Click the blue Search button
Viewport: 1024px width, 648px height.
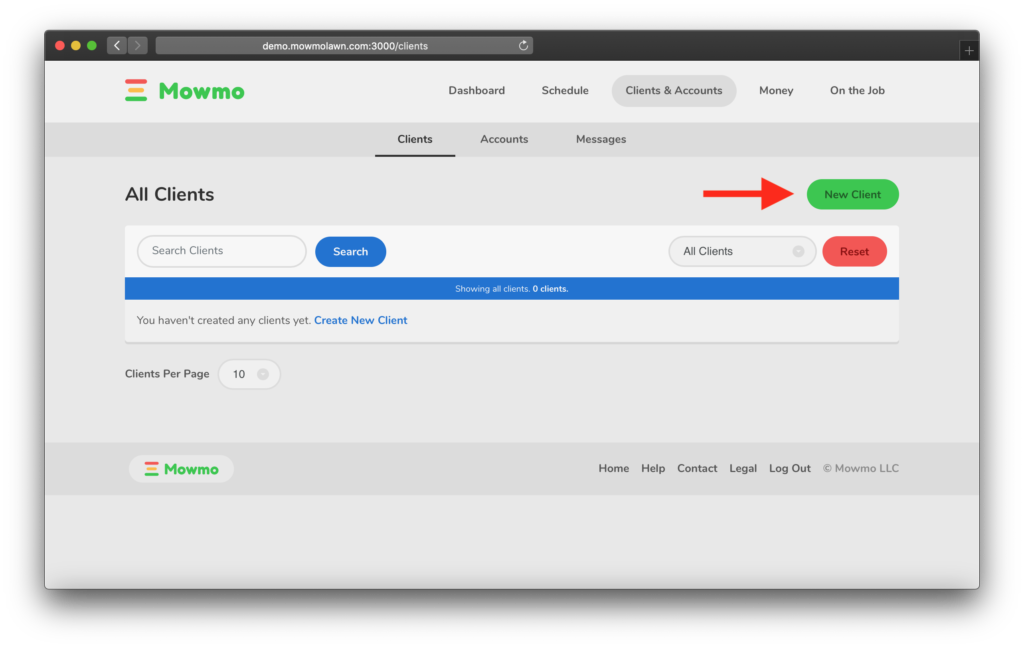[351, 251]
